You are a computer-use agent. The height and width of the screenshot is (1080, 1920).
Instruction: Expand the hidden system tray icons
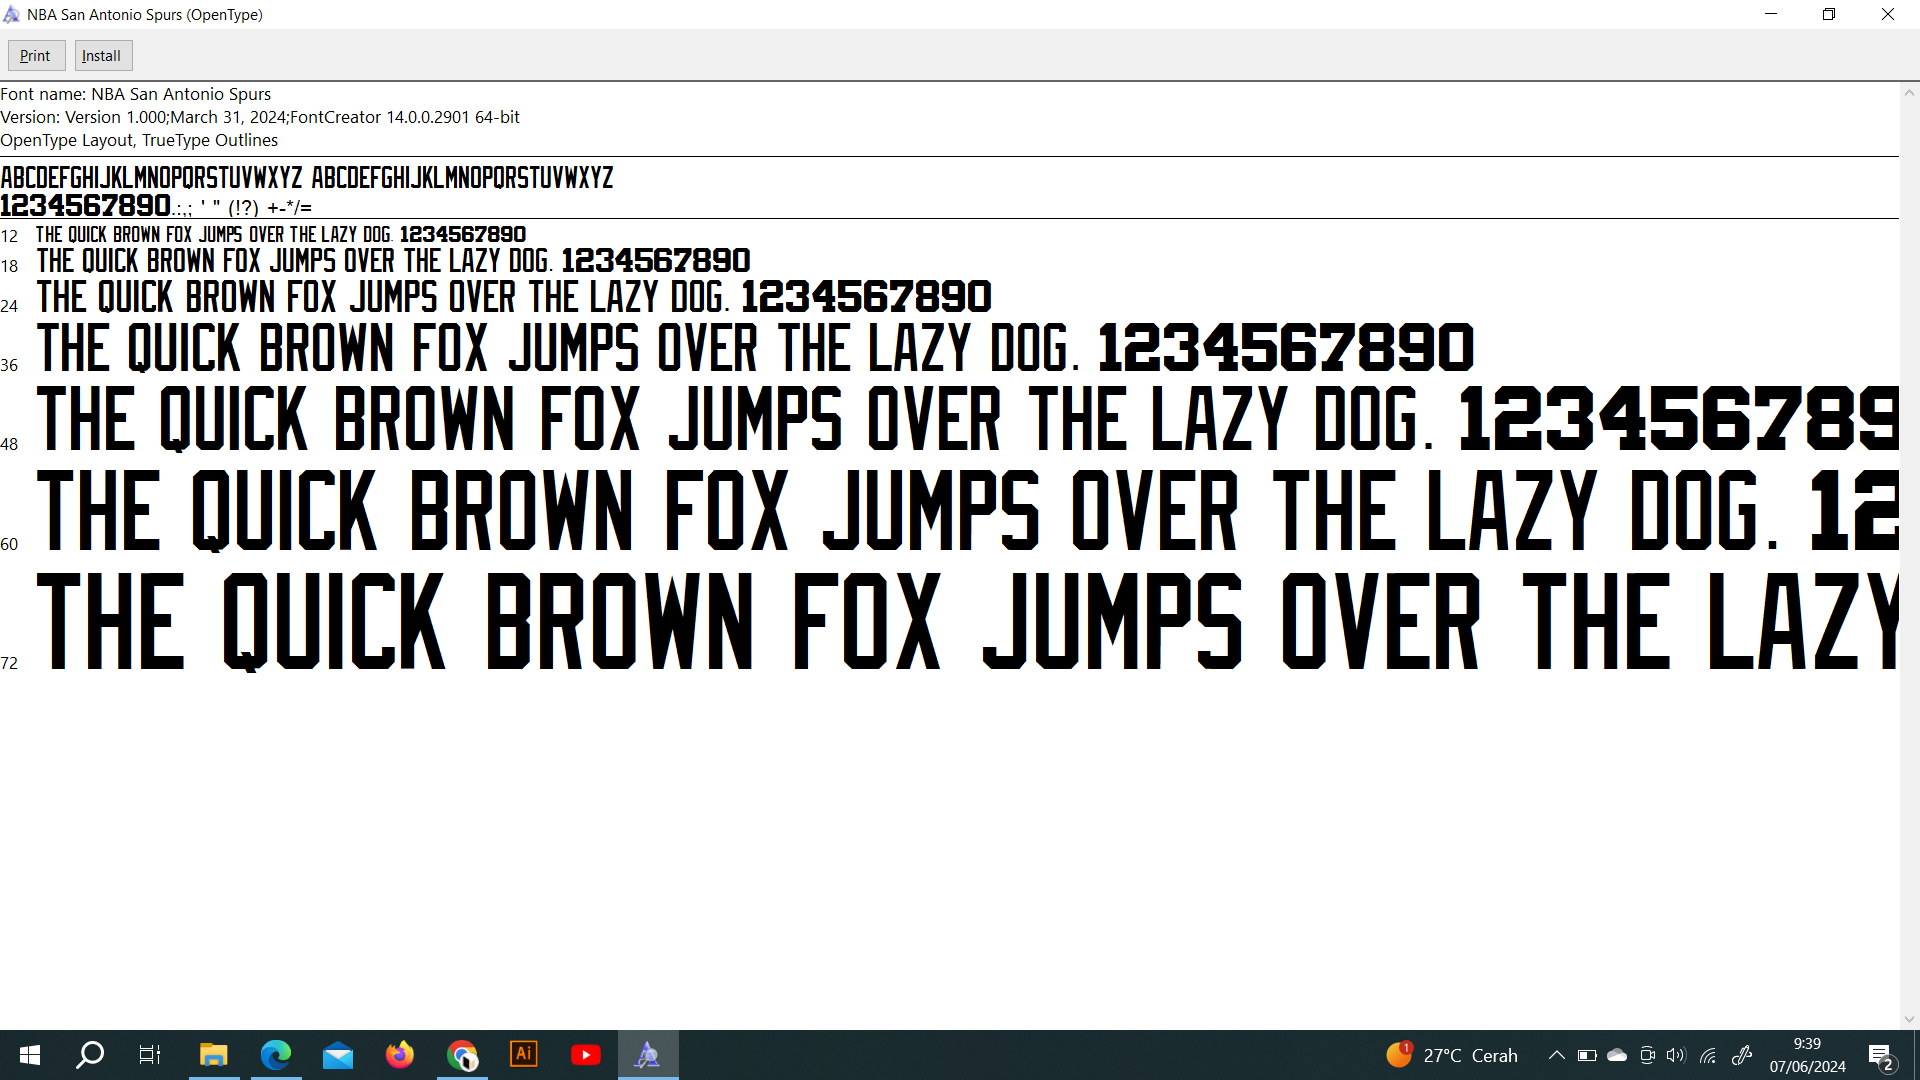[x=1557, y=1055]
